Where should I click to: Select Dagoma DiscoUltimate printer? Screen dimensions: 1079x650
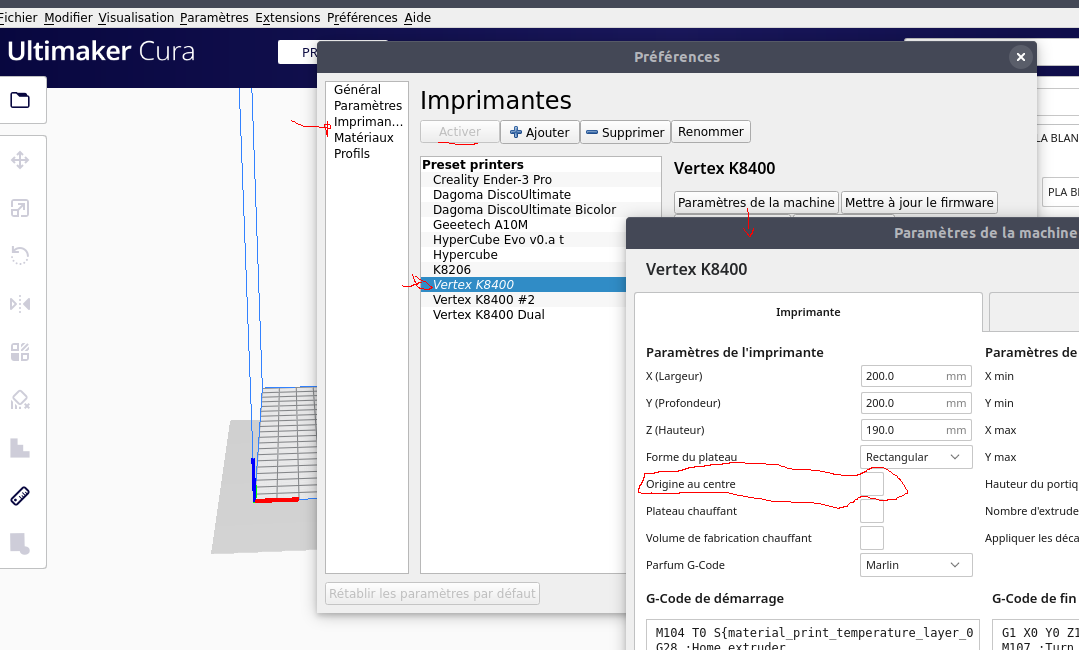pyautogui.click(x=541, y=195)
